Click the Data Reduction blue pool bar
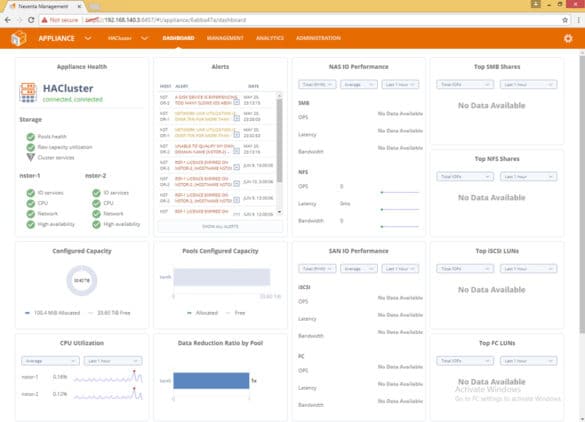This screenshot has height=422, width=585. pyautogui.click(x=211, y=381)
